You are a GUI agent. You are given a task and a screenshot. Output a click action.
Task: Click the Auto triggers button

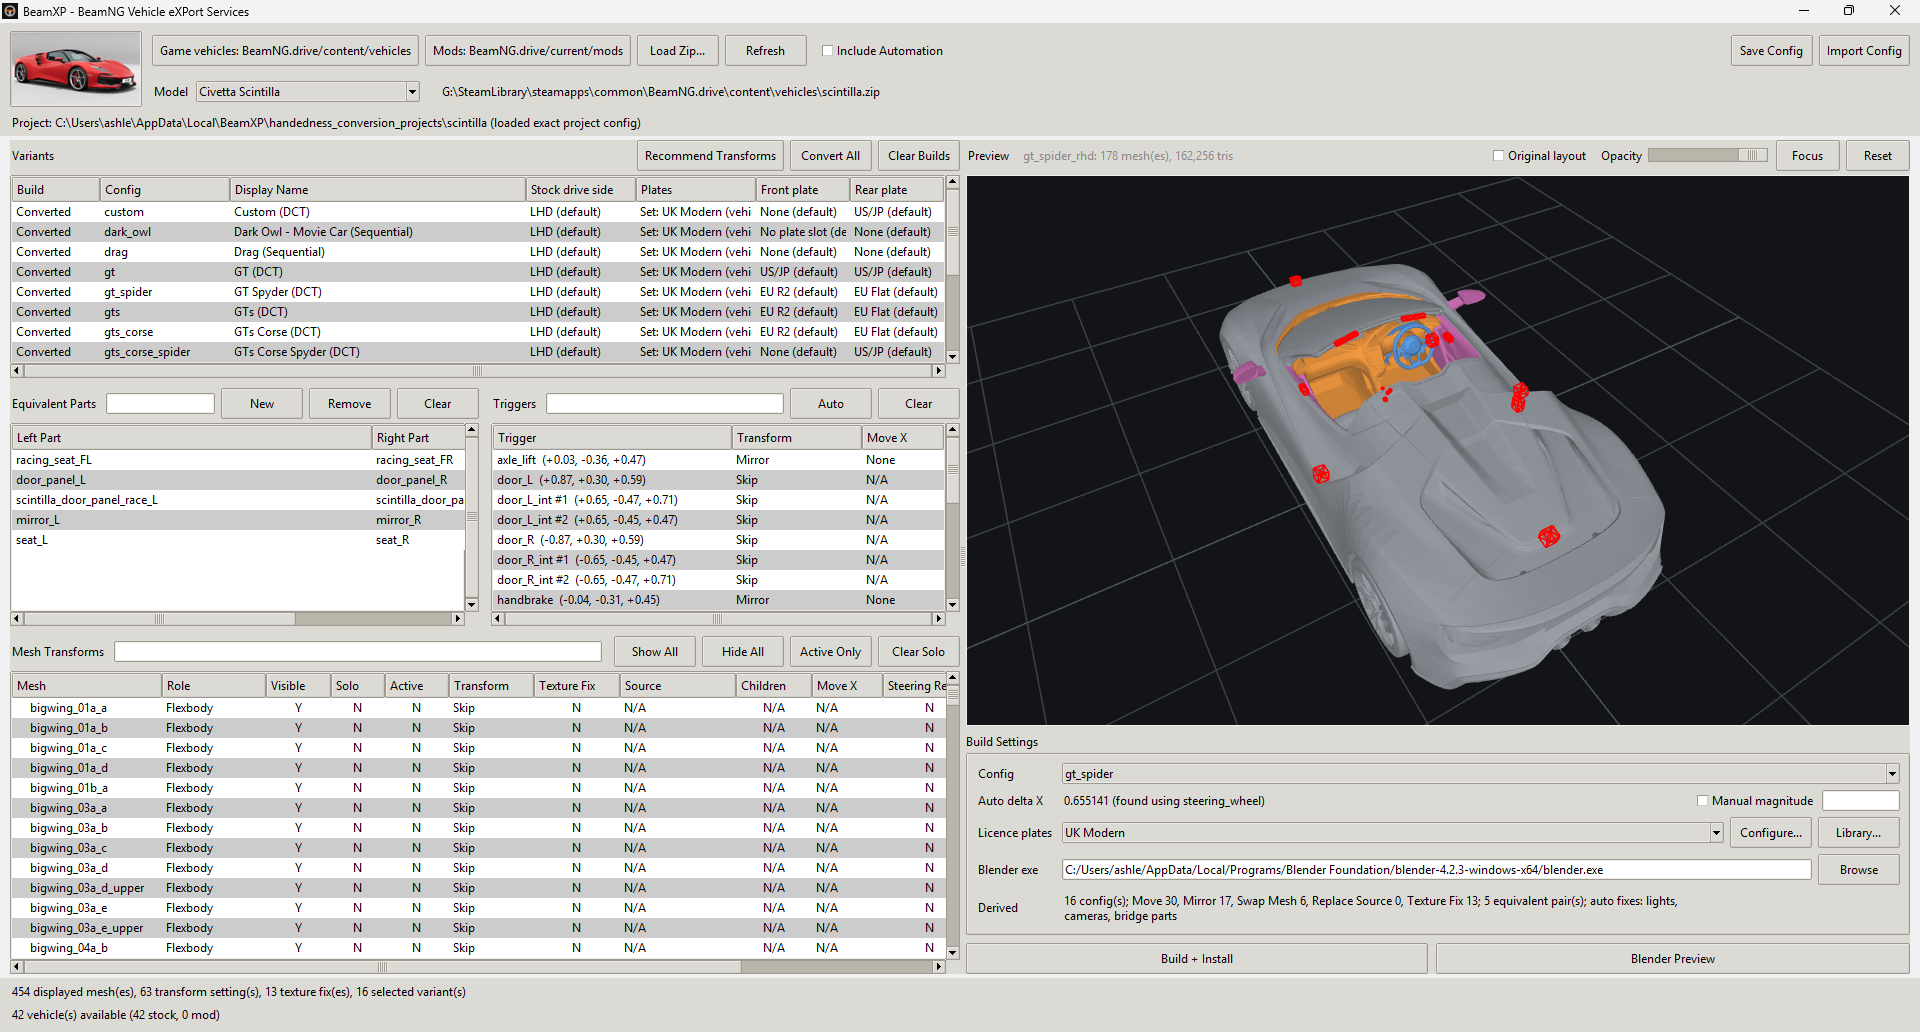pos(831,404)
